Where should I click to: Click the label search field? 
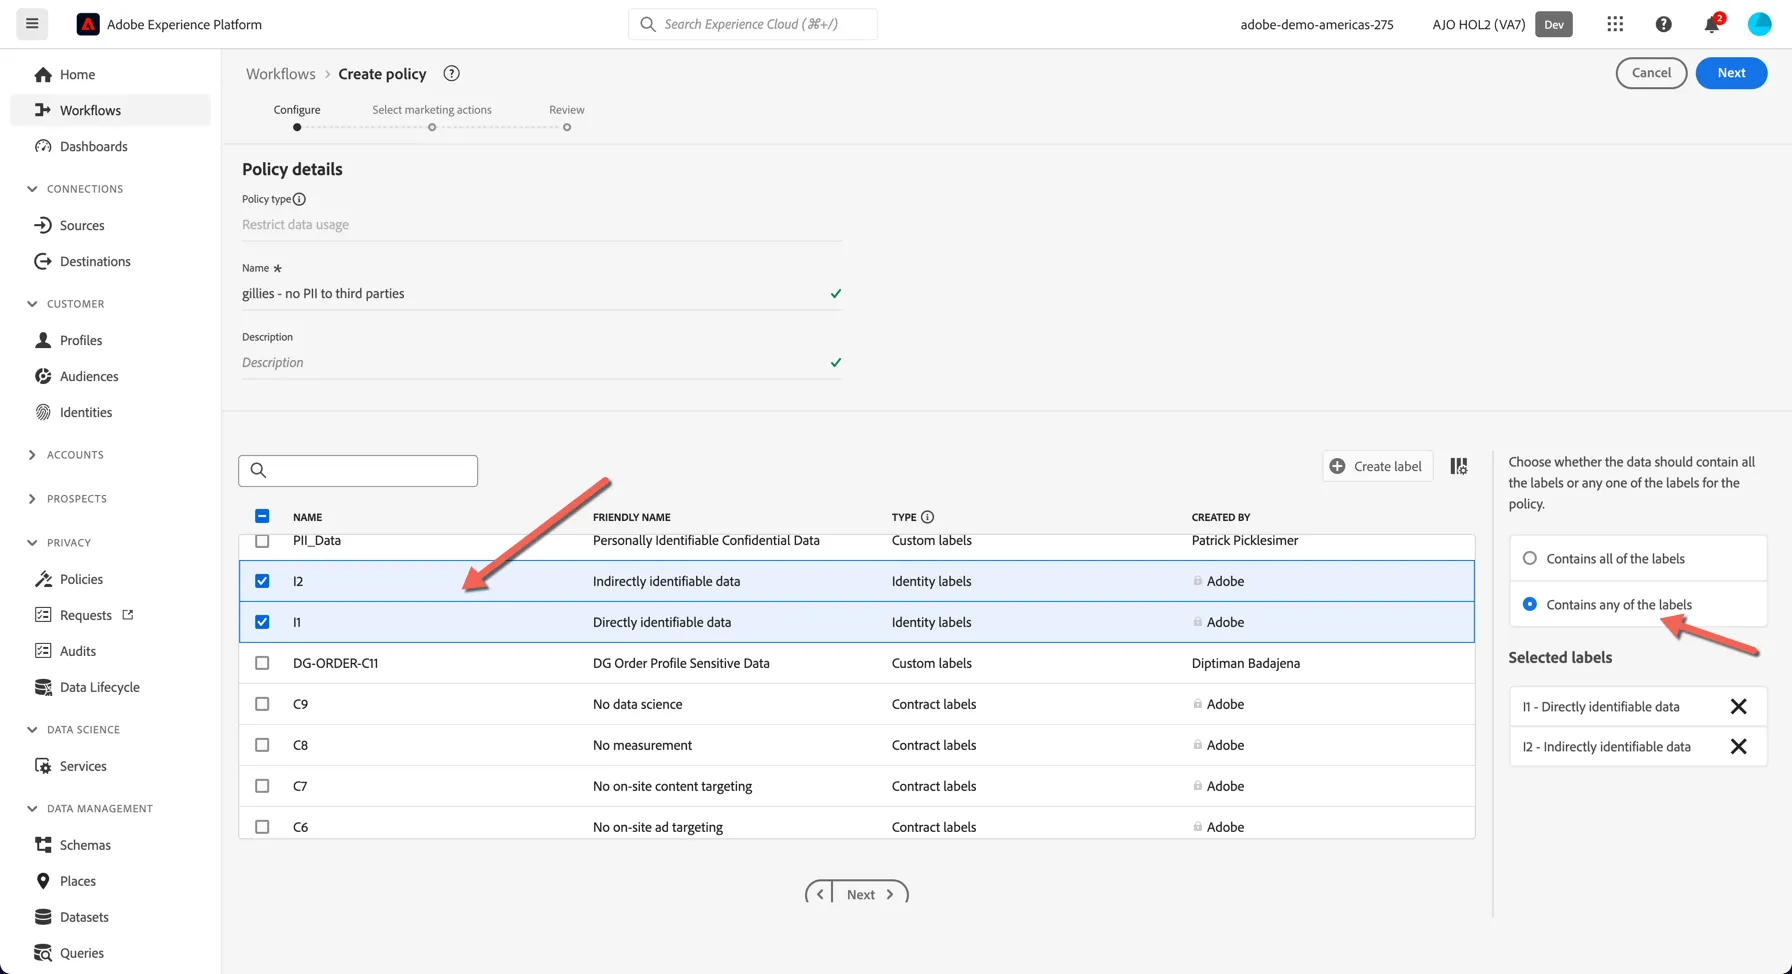[x=358, y=471]
